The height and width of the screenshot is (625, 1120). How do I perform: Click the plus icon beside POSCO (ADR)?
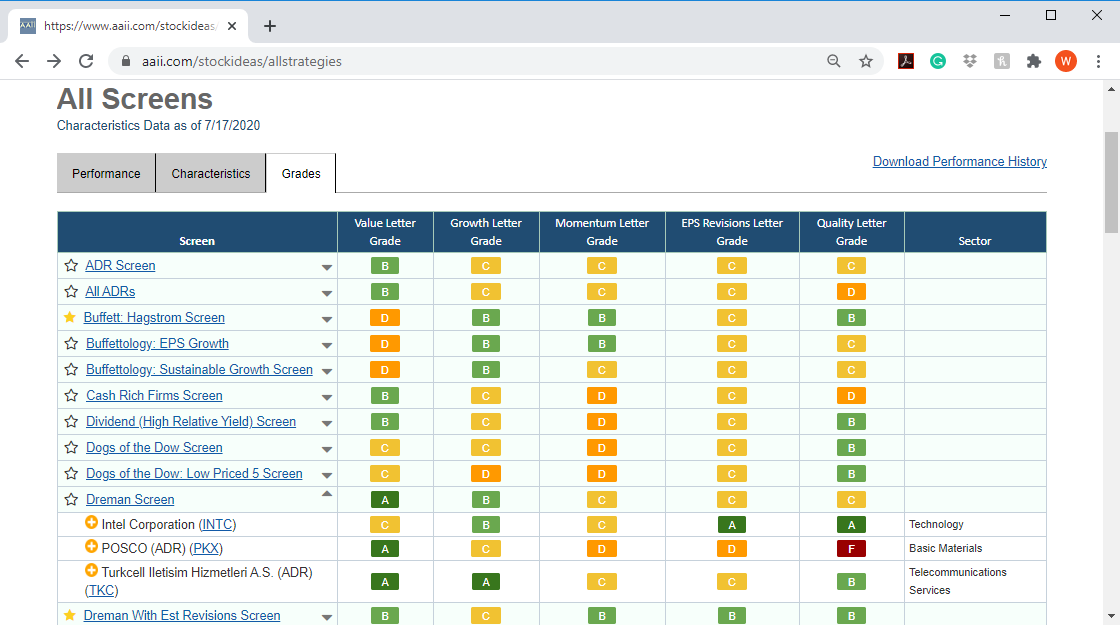pyautogui.click(x=91, y=546)
